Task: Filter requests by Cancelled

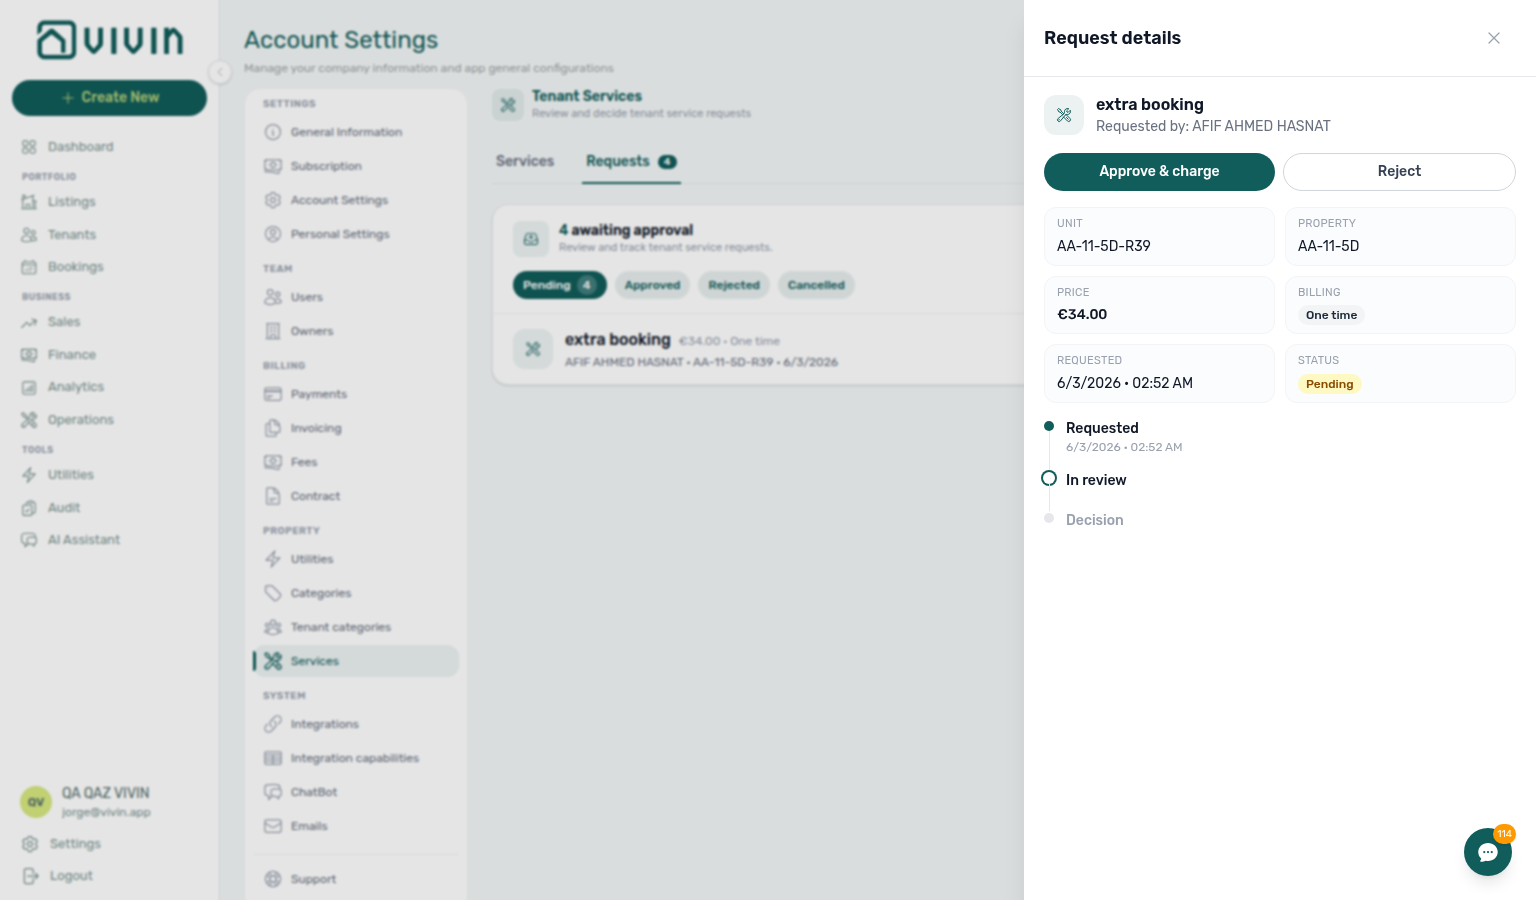Action: [816, 285]
